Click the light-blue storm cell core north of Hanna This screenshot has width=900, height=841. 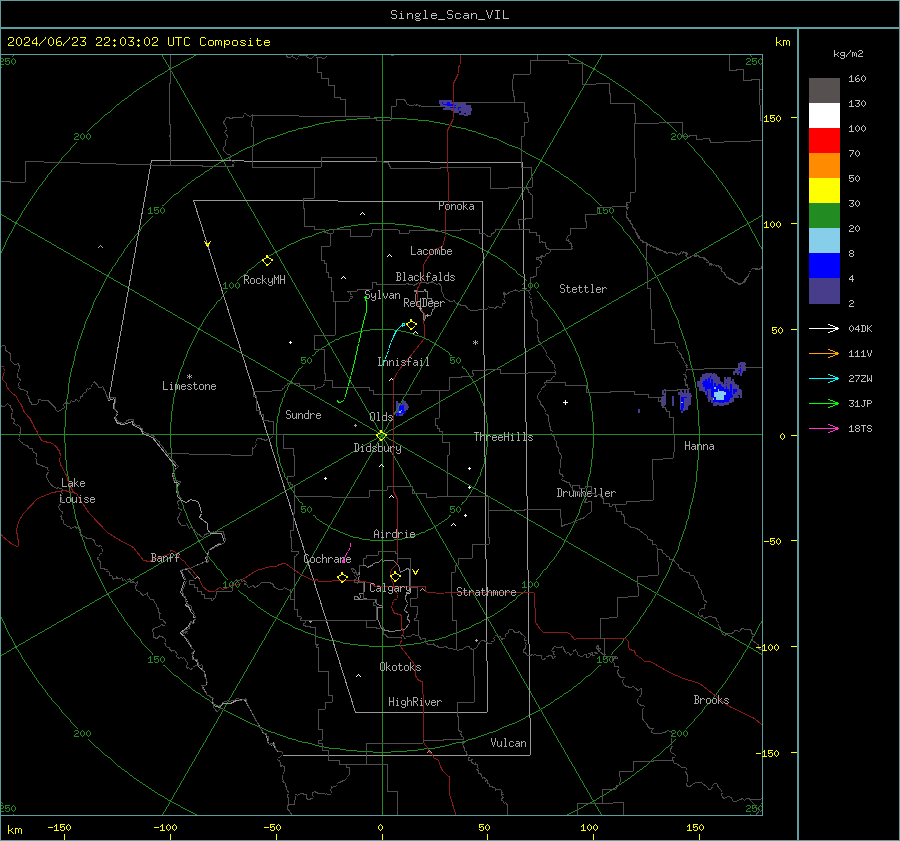[x=719, y=394]
